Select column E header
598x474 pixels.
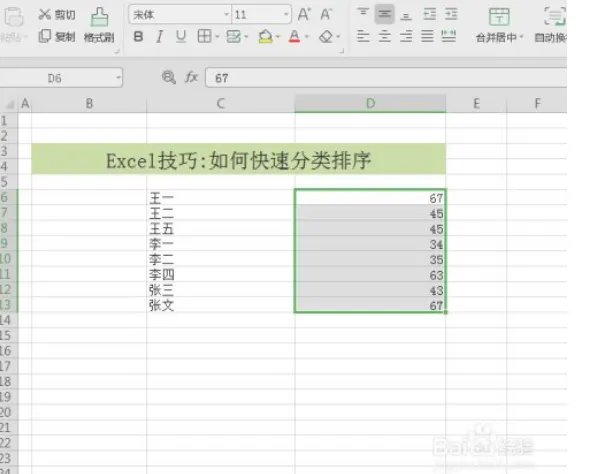(476, 103)
